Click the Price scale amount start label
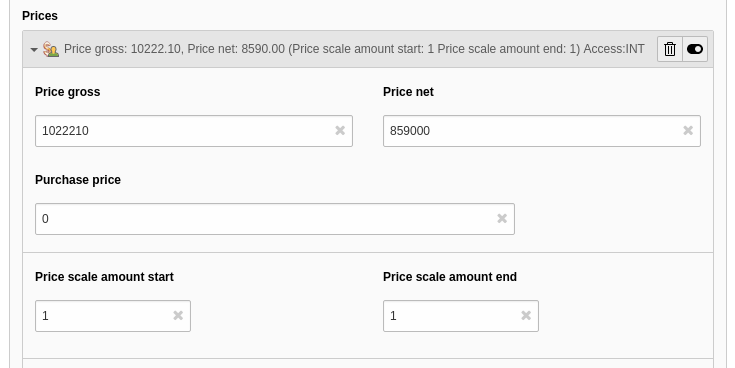735x368 pixels. tap(105, 277)
